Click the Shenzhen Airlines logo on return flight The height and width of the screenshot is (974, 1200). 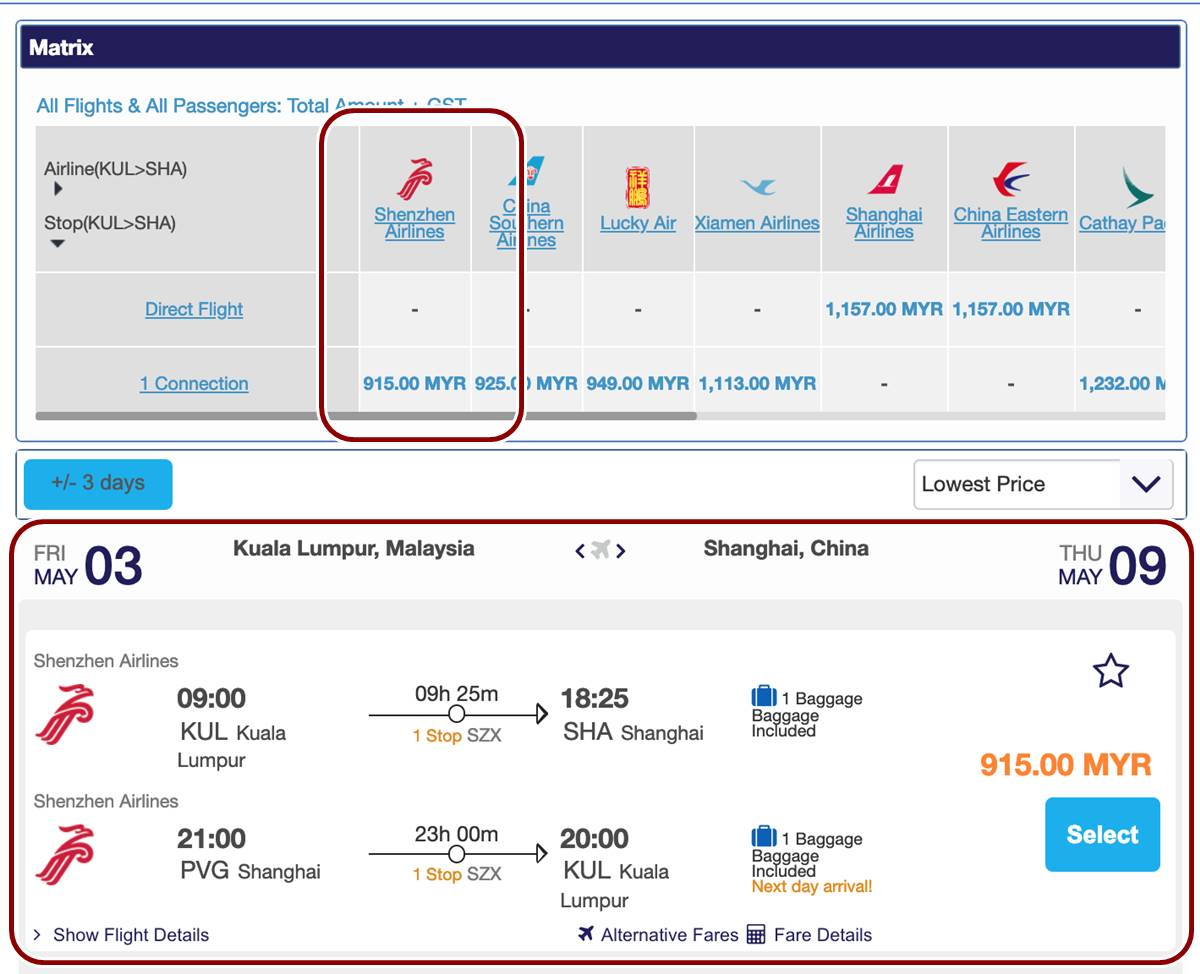click(65, 855)
